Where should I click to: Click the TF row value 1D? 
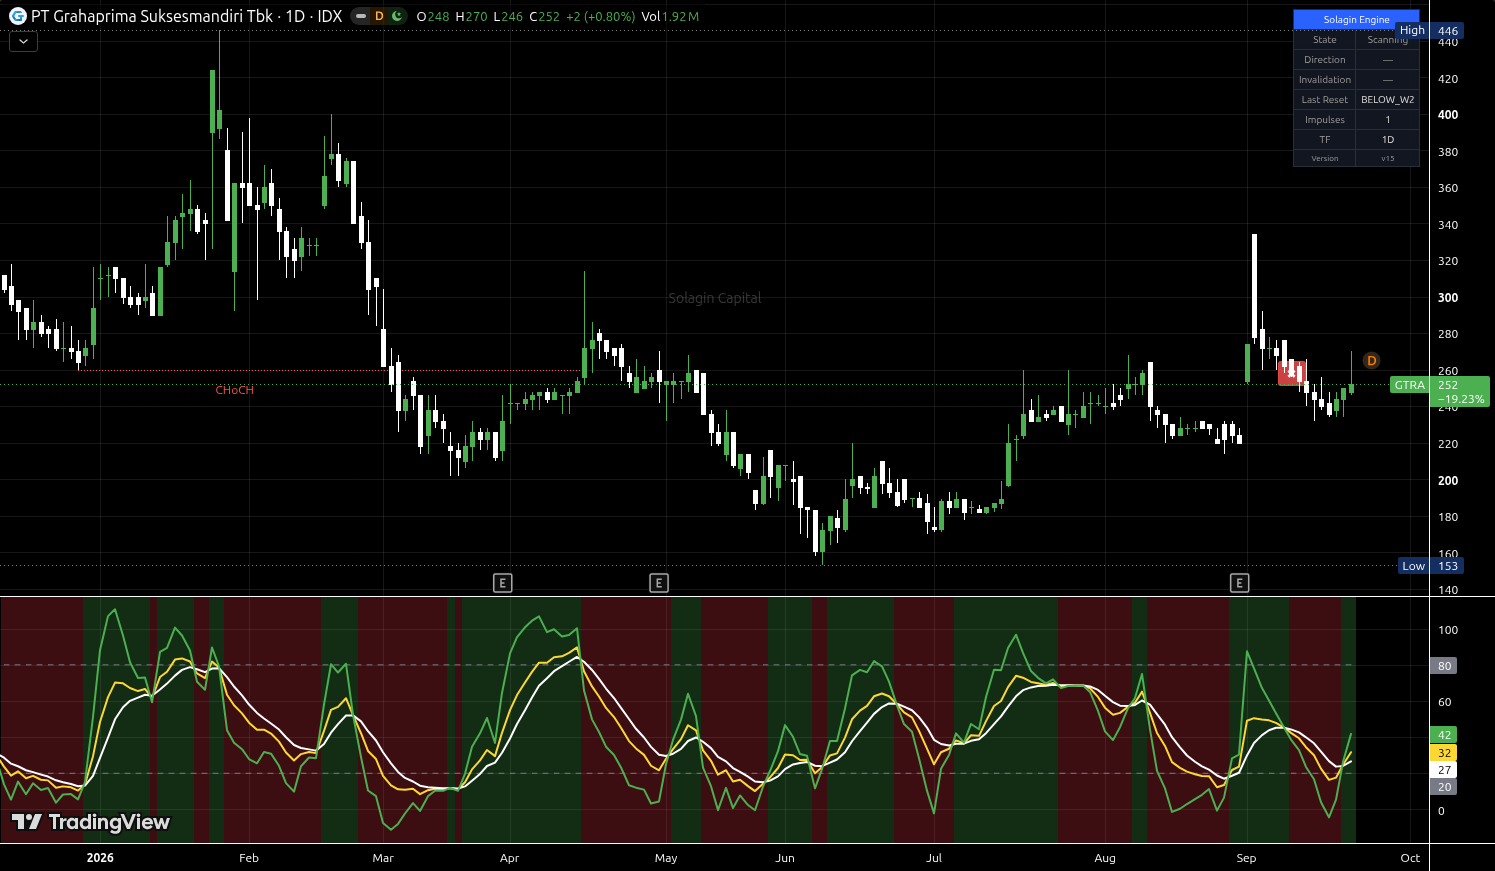(x=1387, y=140)
